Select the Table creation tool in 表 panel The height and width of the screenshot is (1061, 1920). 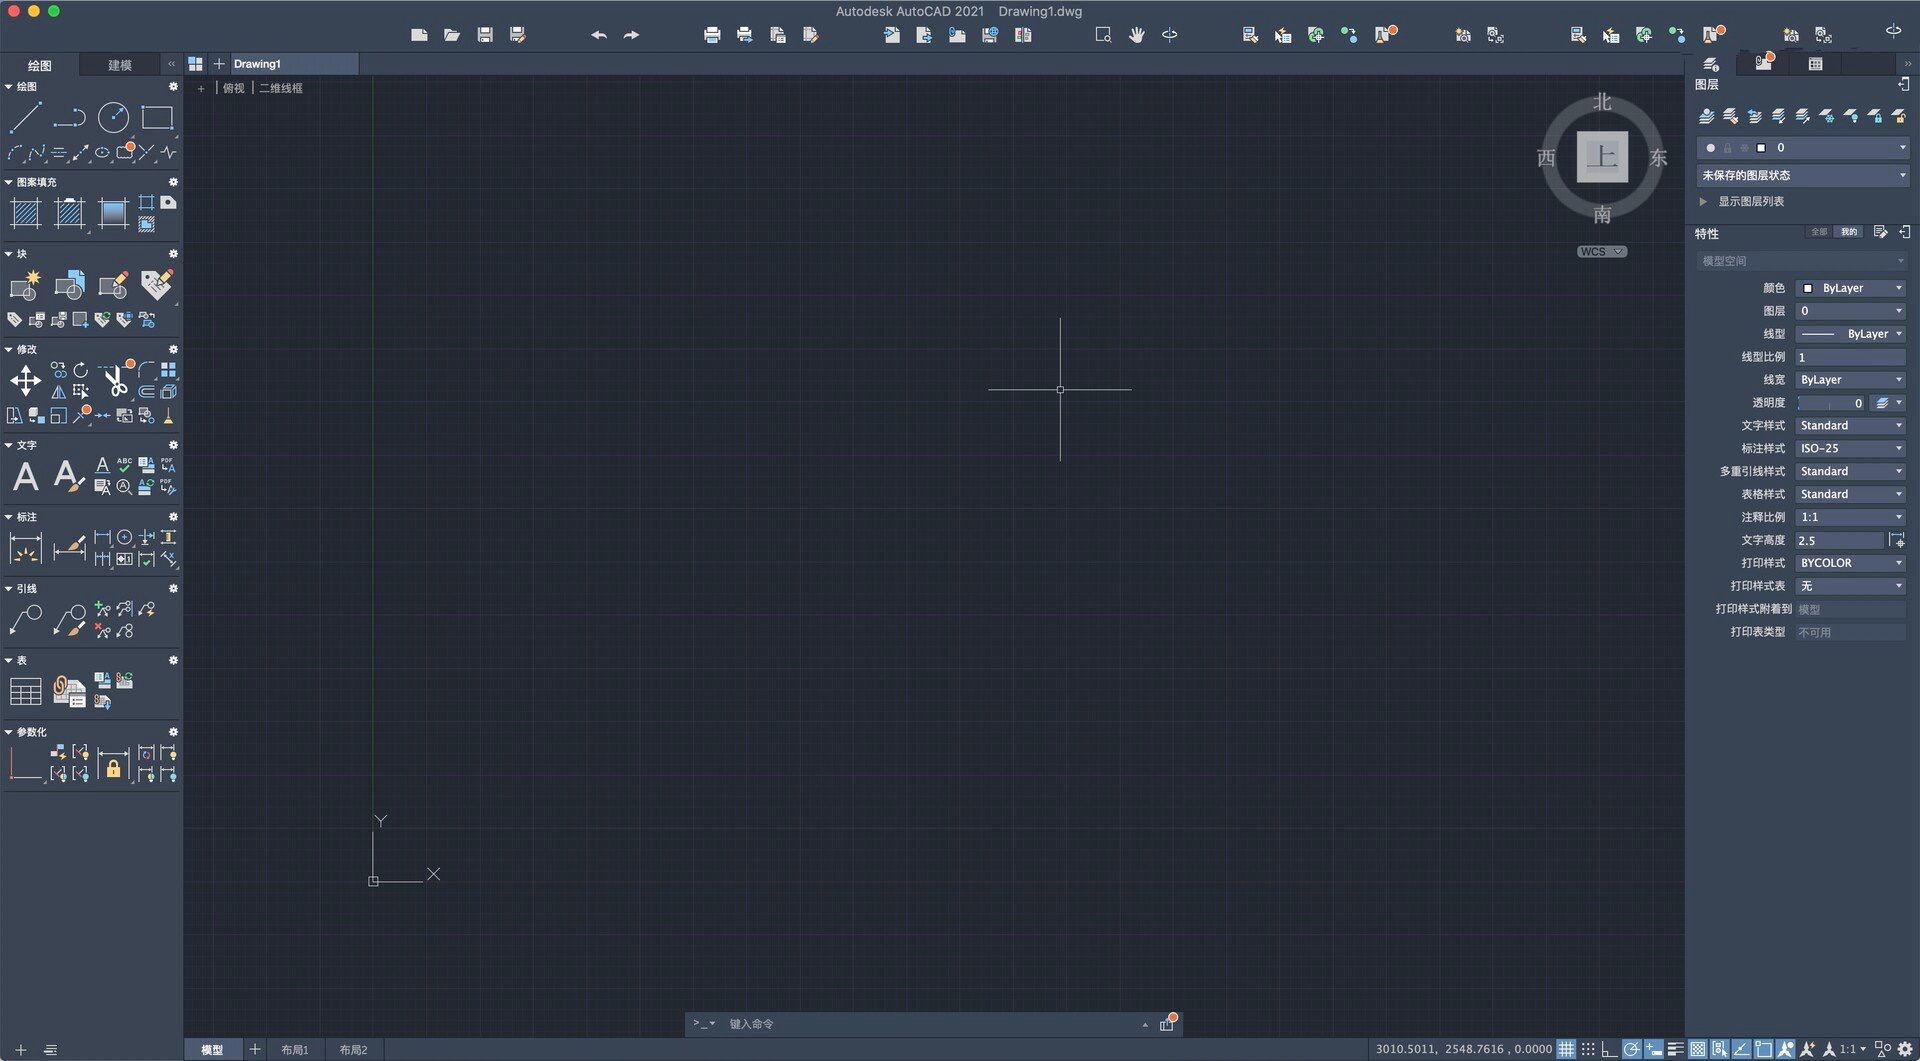point(25,690)
